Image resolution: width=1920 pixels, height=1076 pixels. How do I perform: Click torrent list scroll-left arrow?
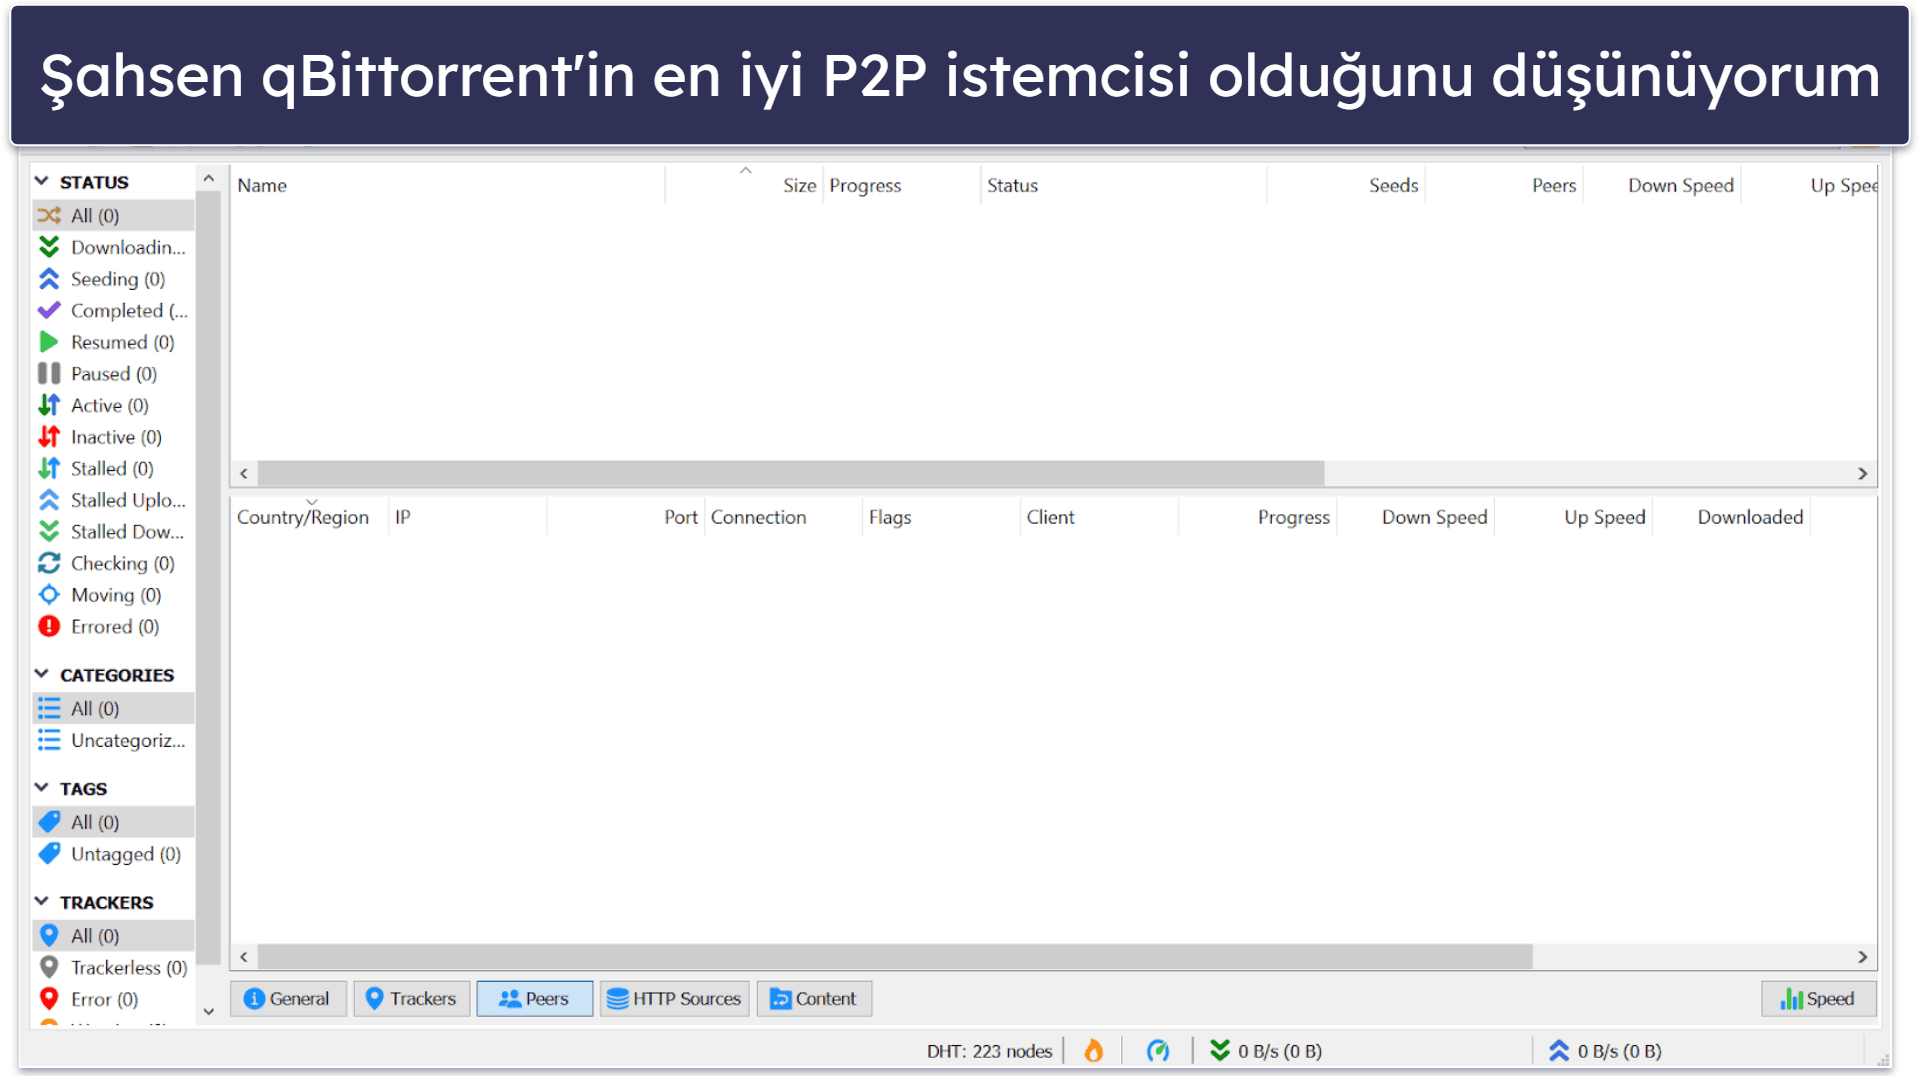coord(244,473)
